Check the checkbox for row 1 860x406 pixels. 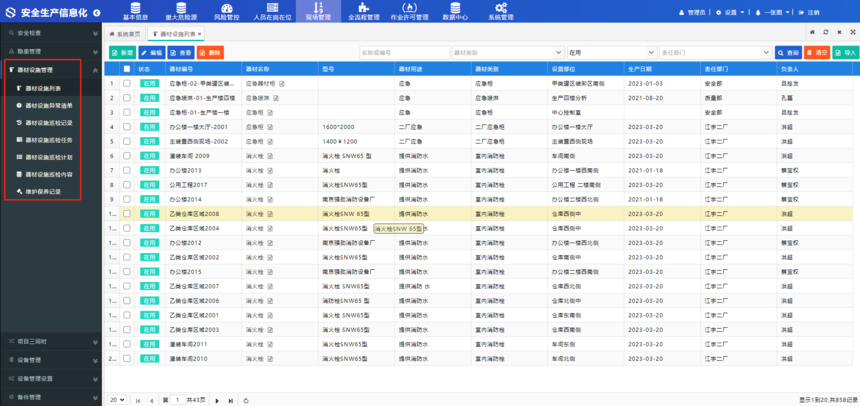127,84
